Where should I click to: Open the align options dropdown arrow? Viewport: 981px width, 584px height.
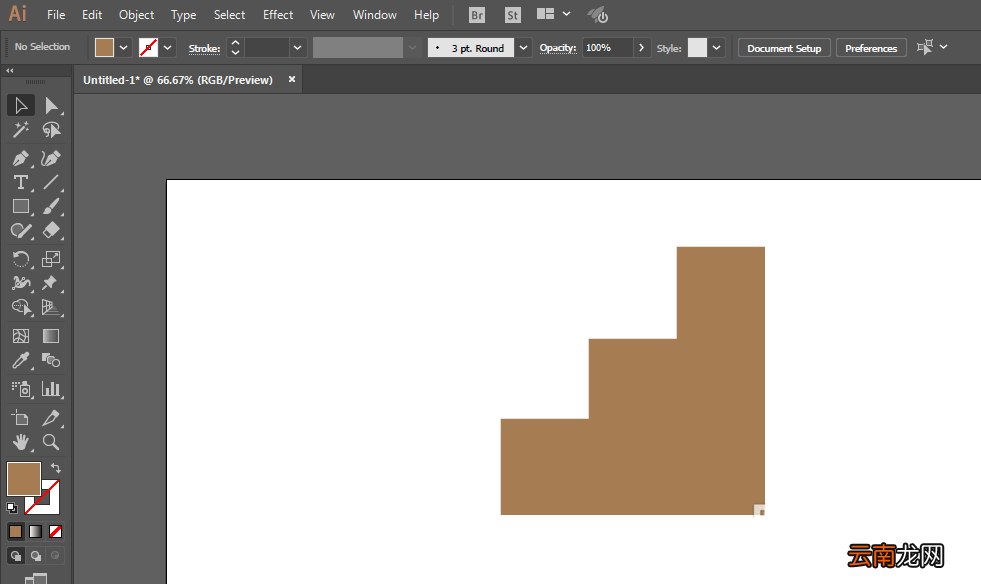tap(943, 47)
